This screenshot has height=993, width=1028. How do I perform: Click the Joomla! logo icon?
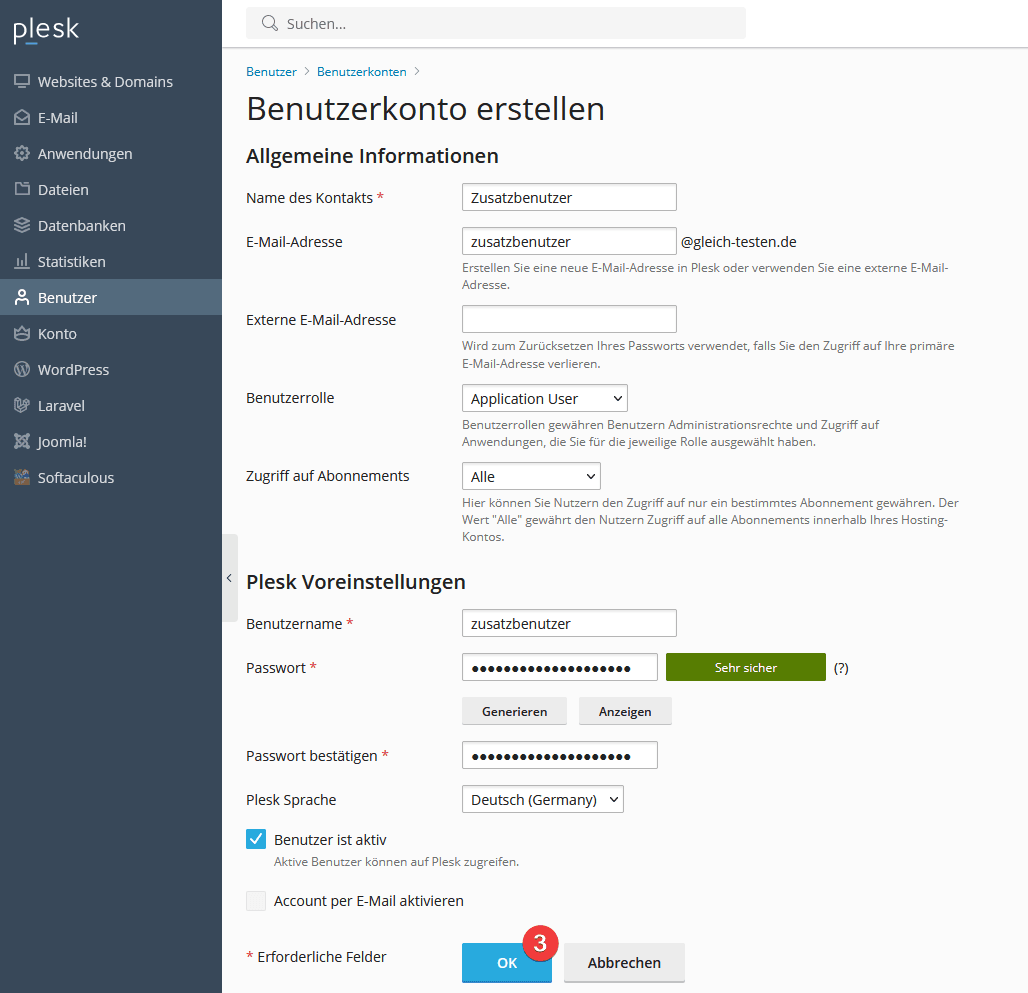click(x=21, y=442)
